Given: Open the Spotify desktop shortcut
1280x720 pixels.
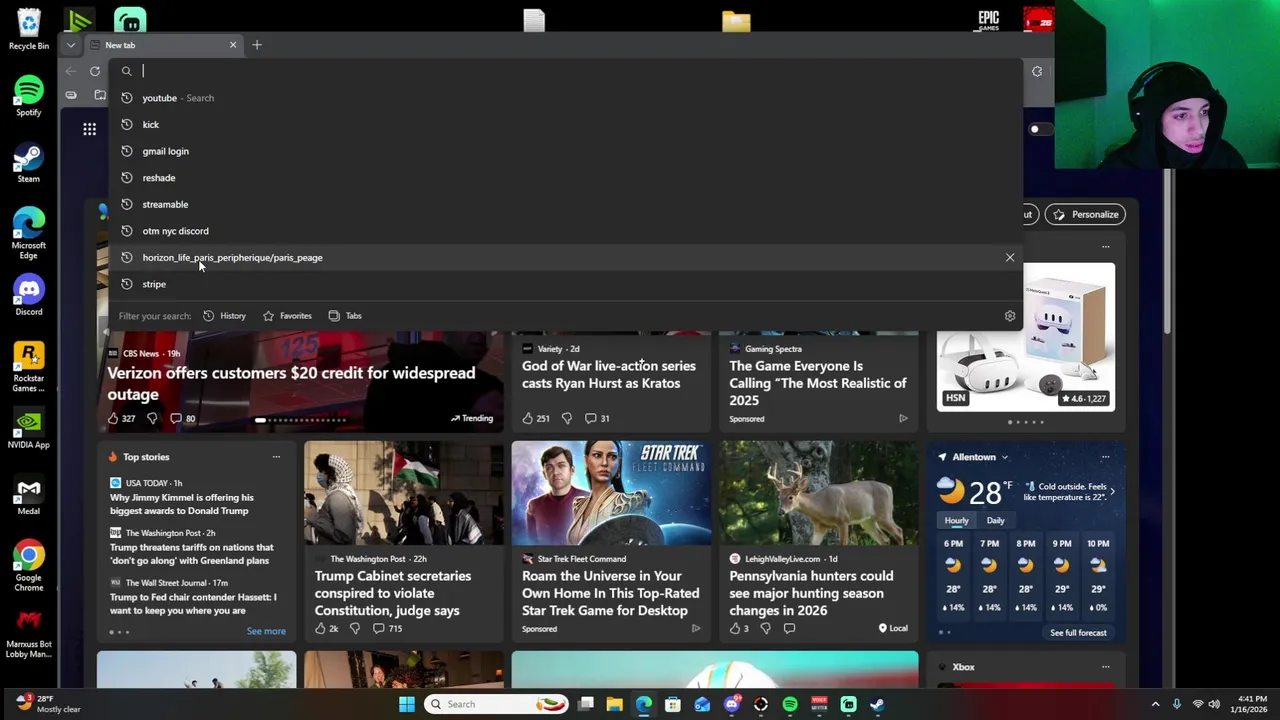Looking at the screenshot, I should [29, 97].
